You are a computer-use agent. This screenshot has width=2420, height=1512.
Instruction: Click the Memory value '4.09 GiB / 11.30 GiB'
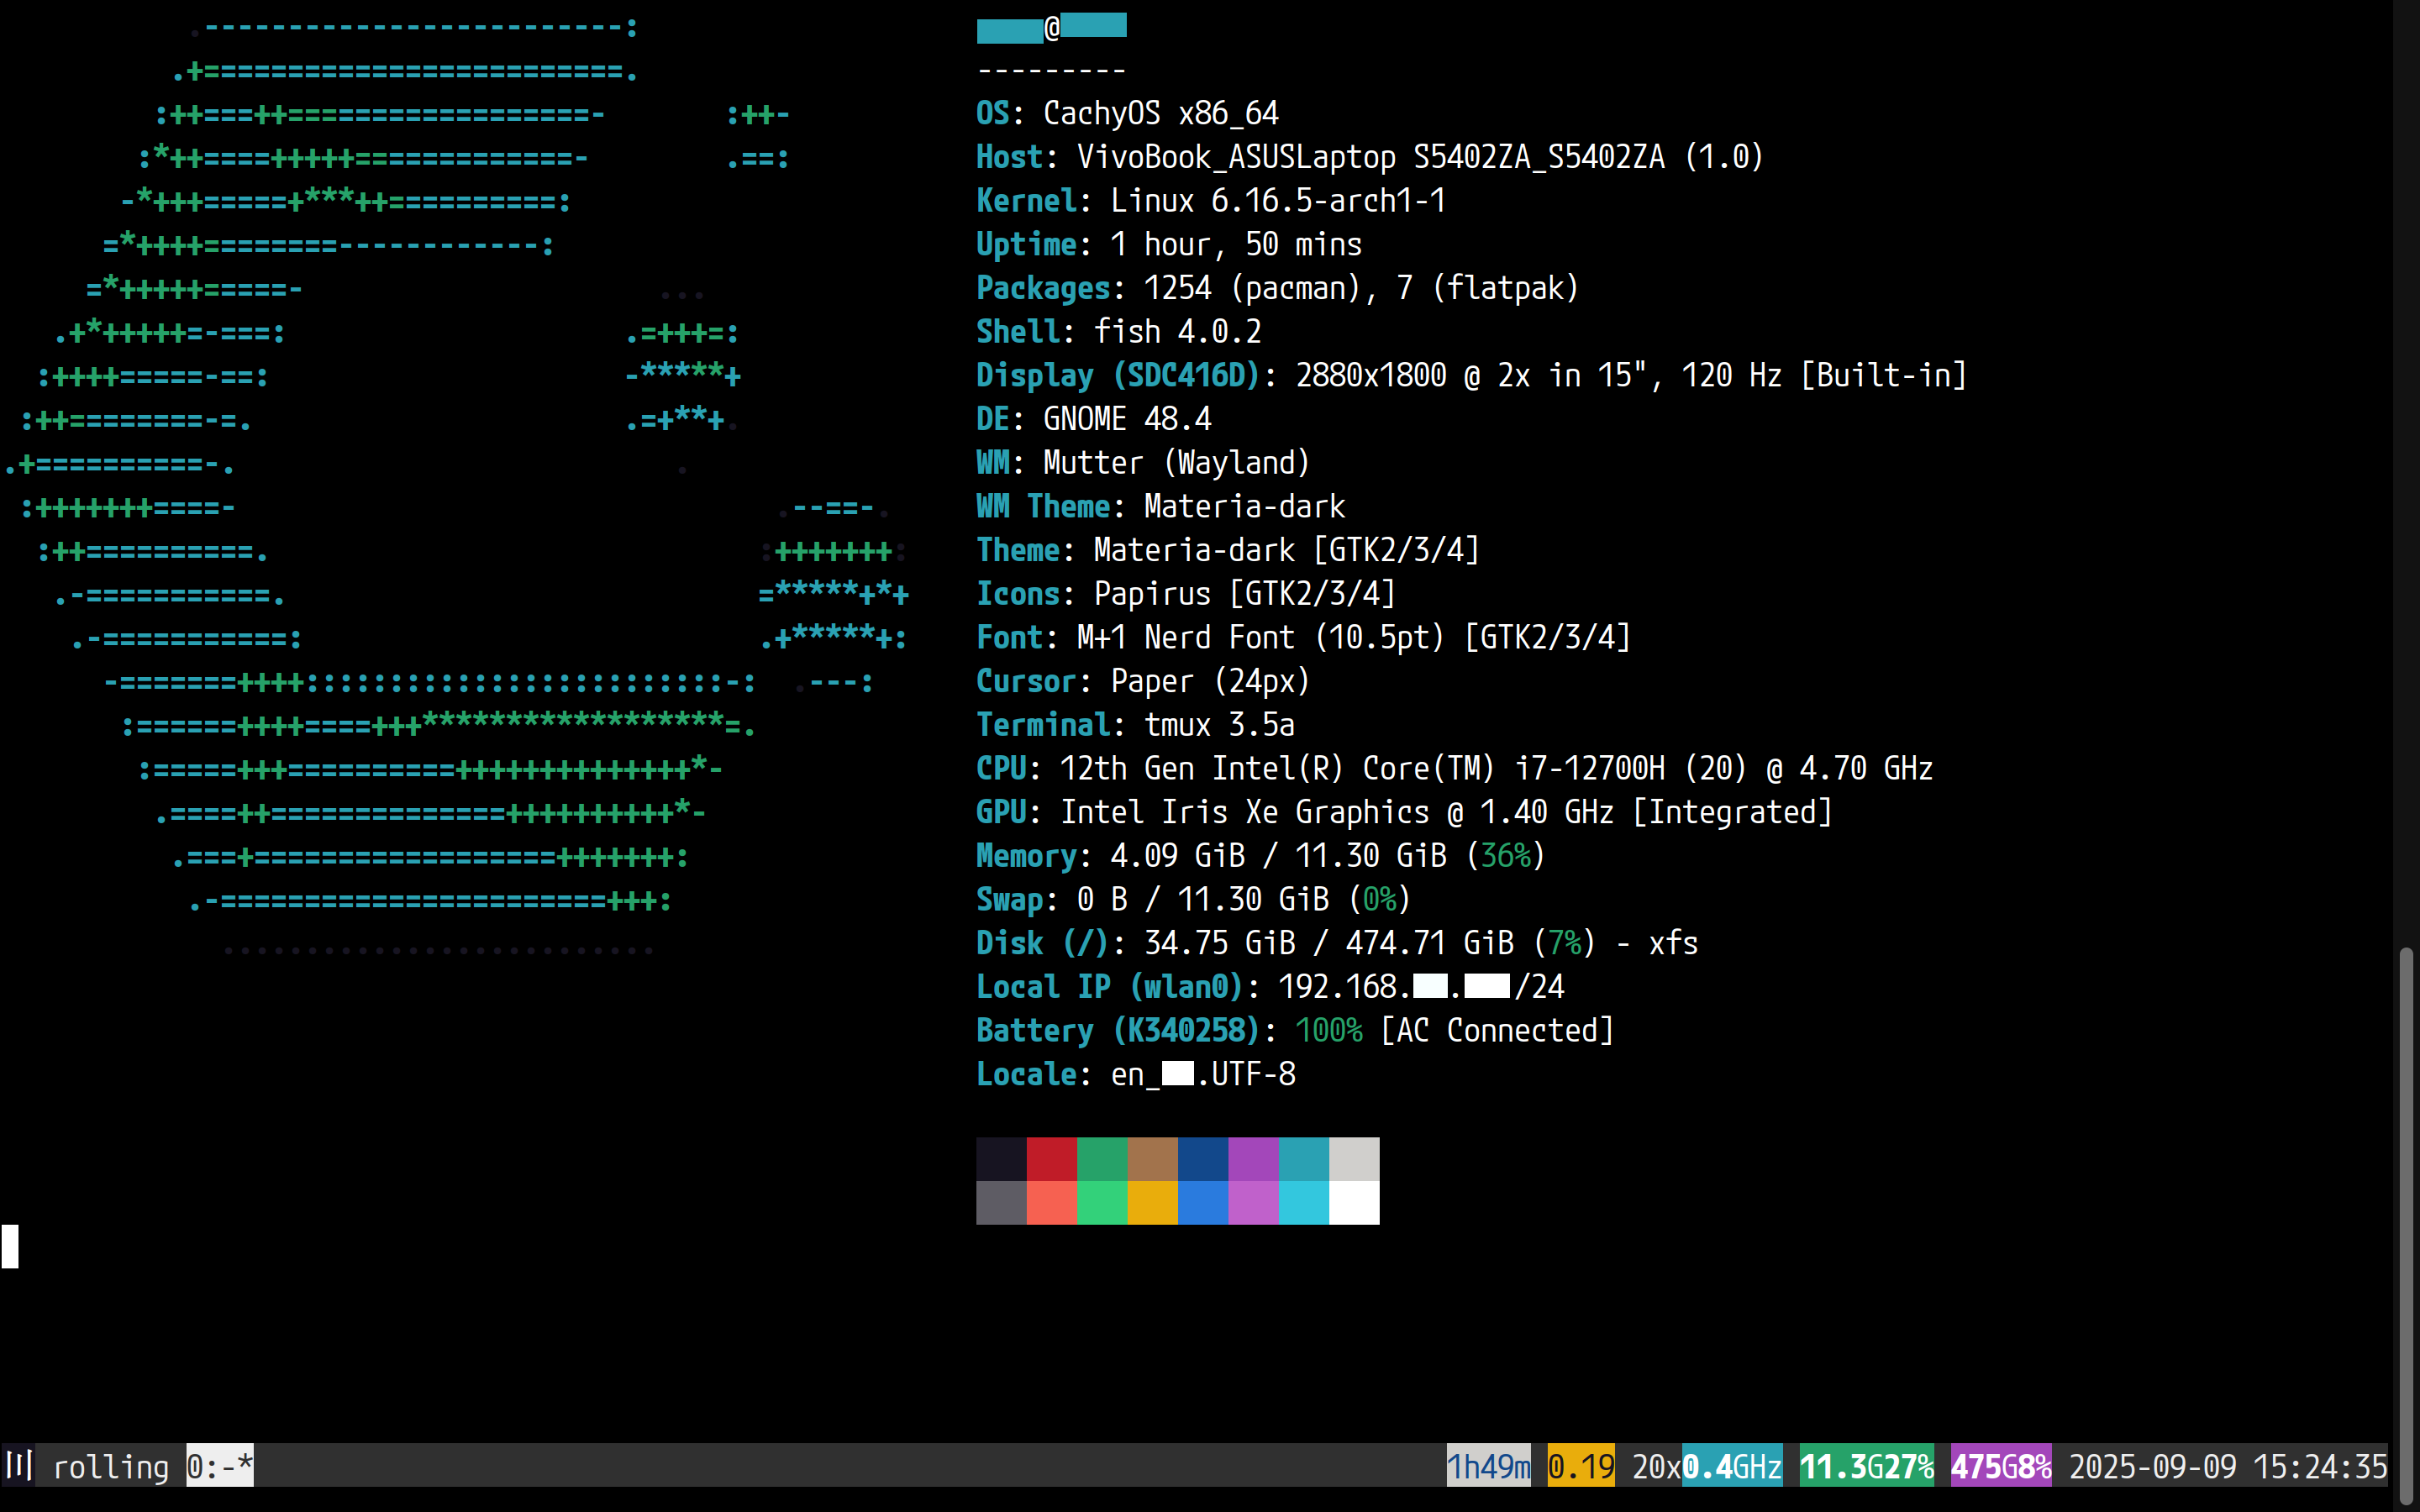(x=1278, y=856)
